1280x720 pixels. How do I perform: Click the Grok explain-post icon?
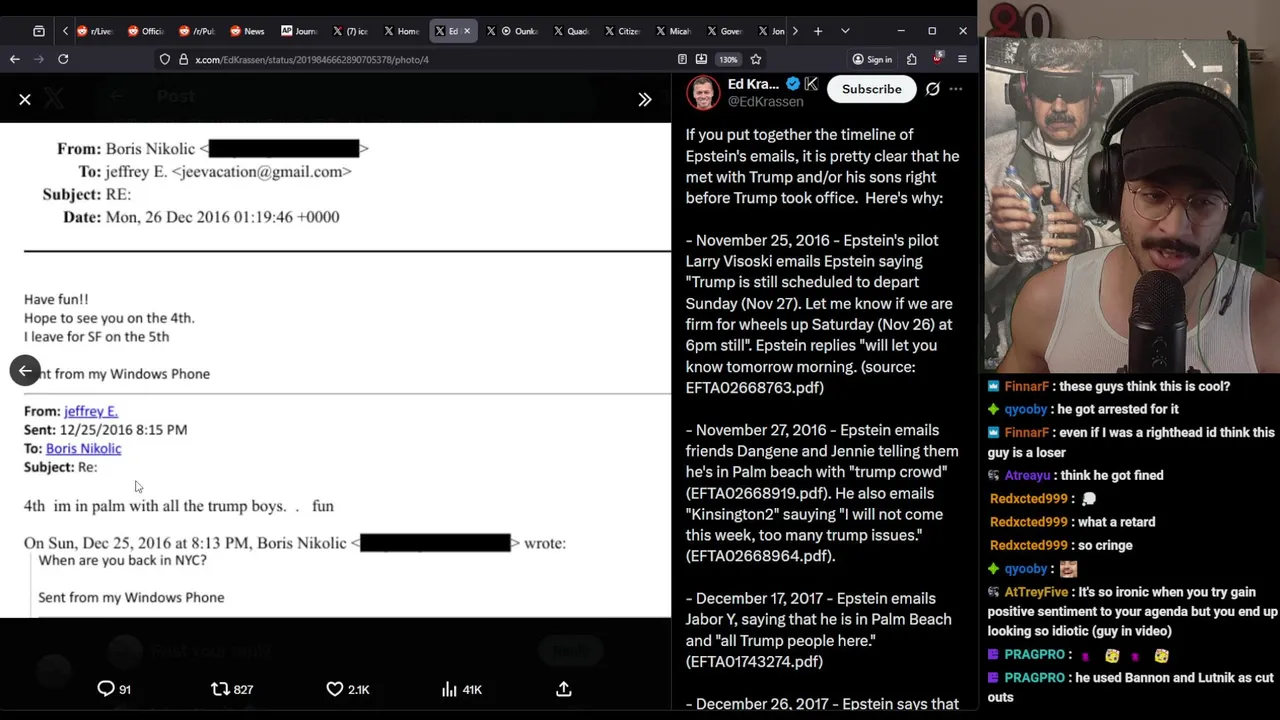click(x=932, y=89)
